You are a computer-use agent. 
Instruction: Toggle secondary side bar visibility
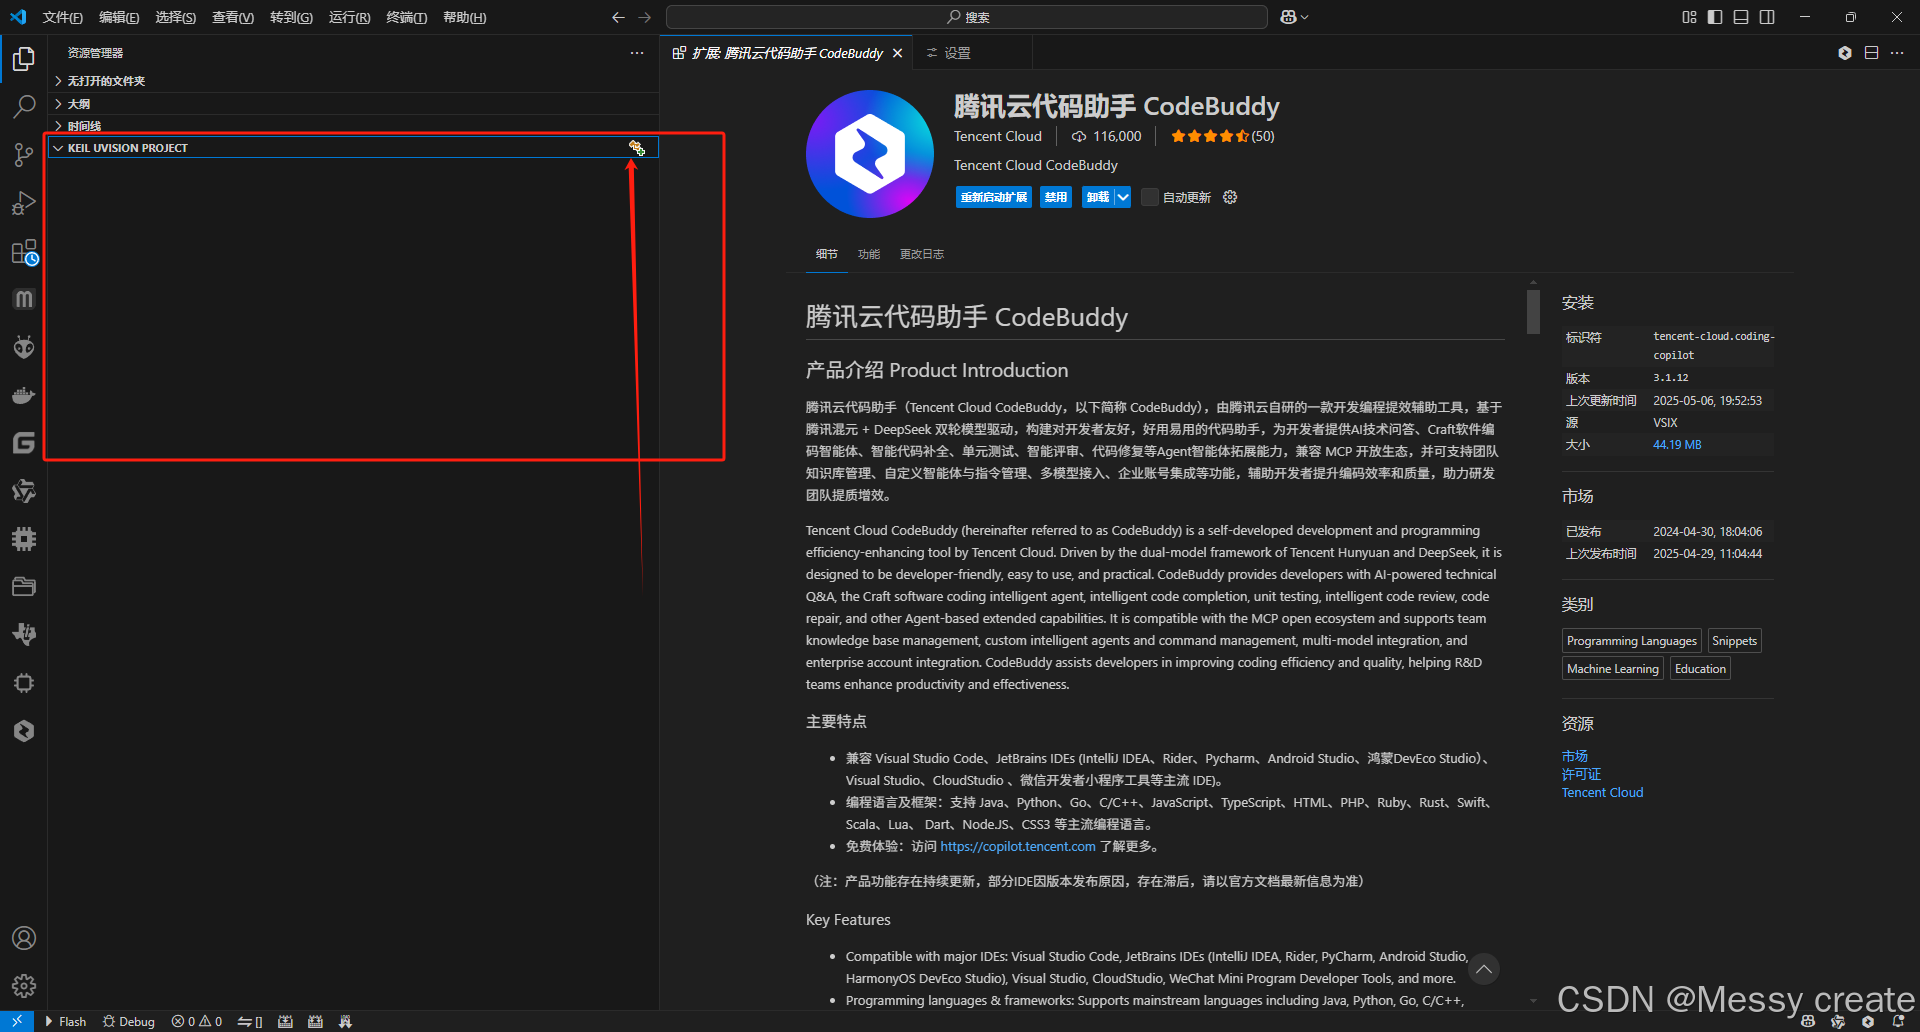click(x=1767, y=17)
